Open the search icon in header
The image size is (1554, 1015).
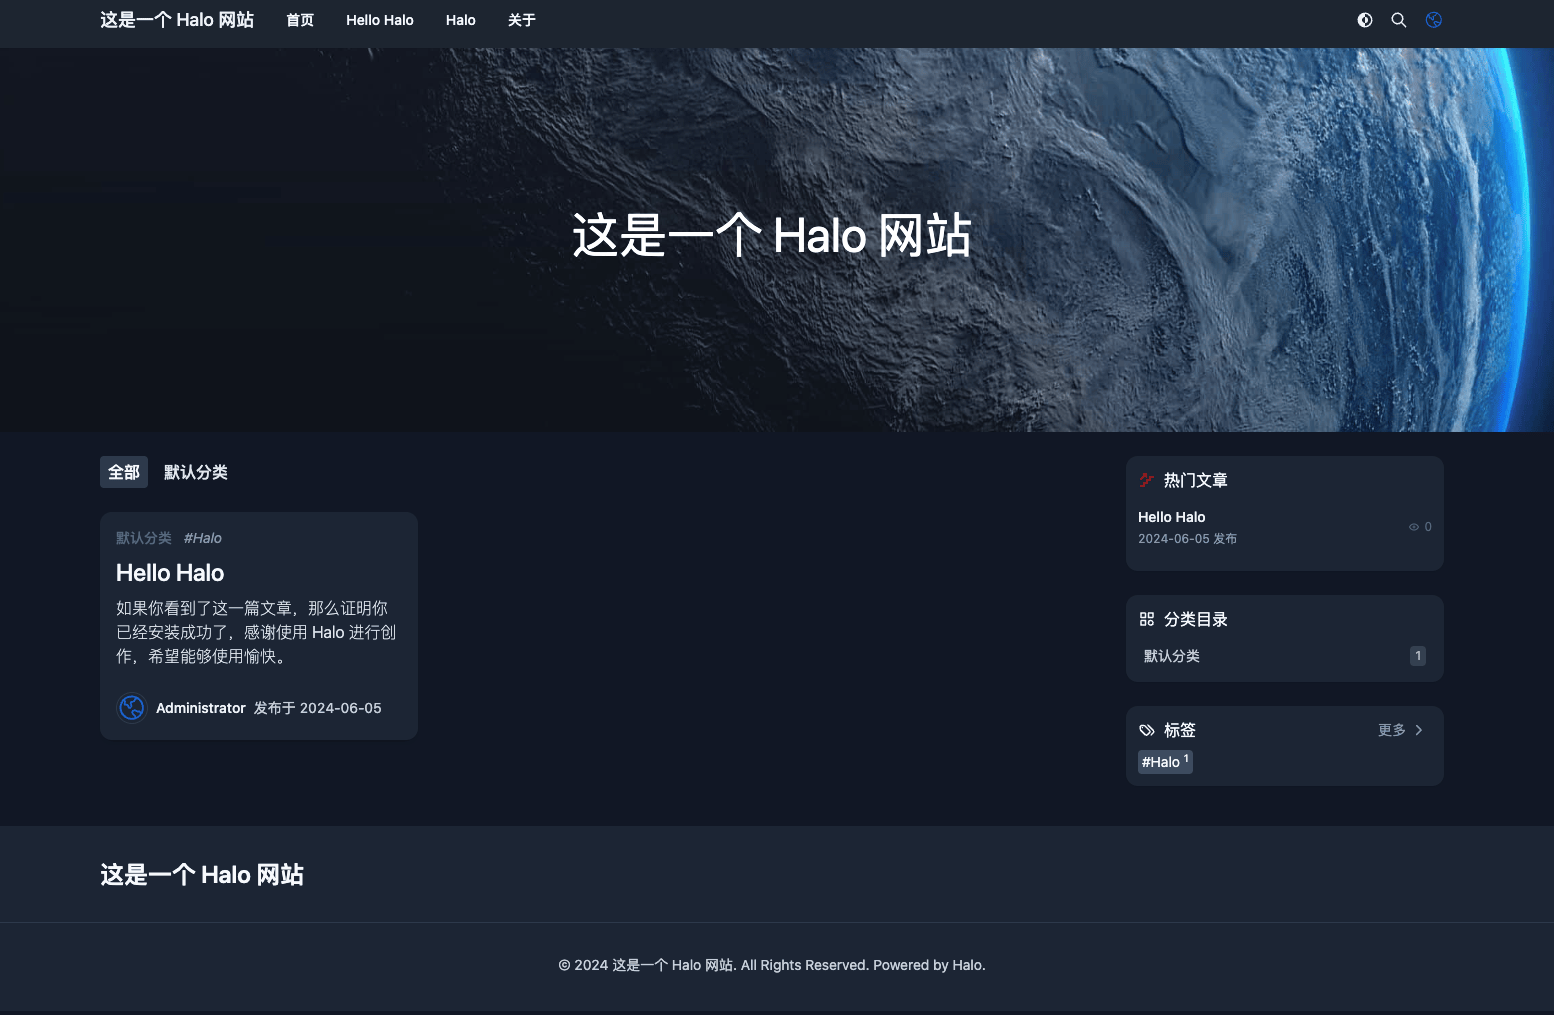[1399, 20]
